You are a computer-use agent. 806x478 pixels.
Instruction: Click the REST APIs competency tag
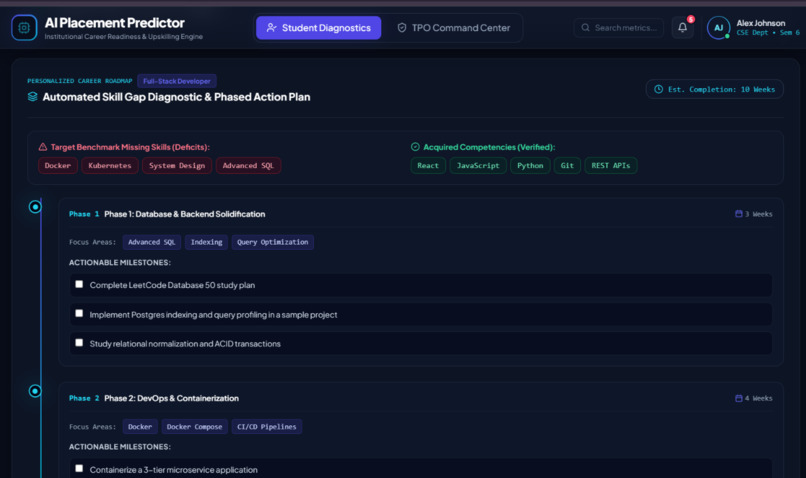pos(611,166)
